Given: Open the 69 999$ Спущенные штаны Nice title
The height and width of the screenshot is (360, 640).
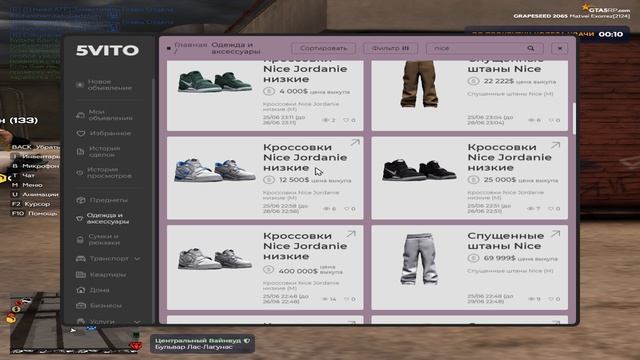Looking at the screenshot, I should coord(506,241).
